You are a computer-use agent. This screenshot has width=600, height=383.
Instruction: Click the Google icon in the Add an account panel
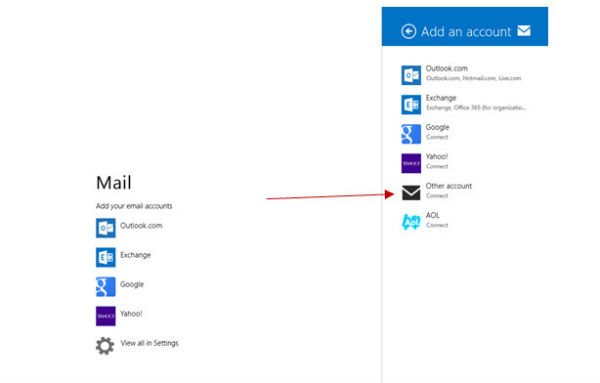tap(411, 134)
